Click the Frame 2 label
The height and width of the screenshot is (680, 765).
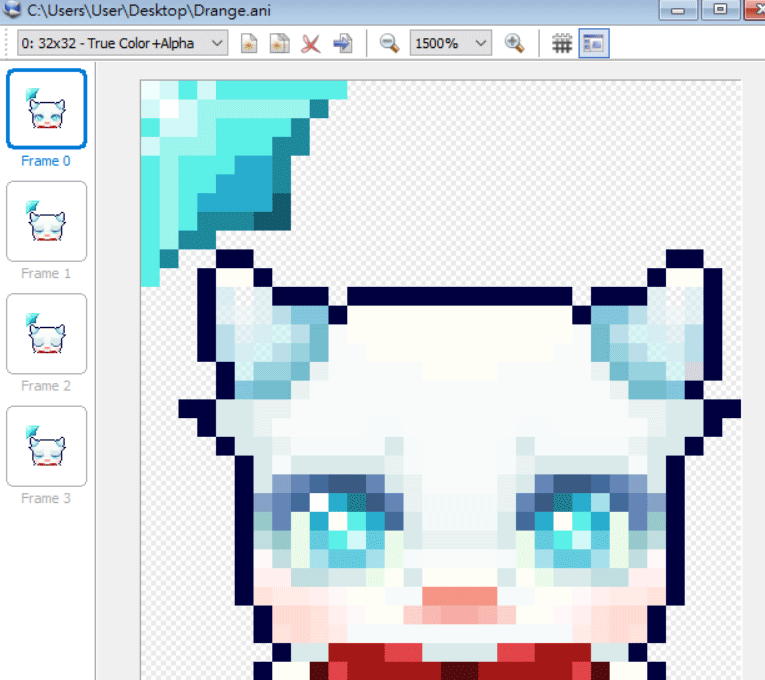[46, 386]
